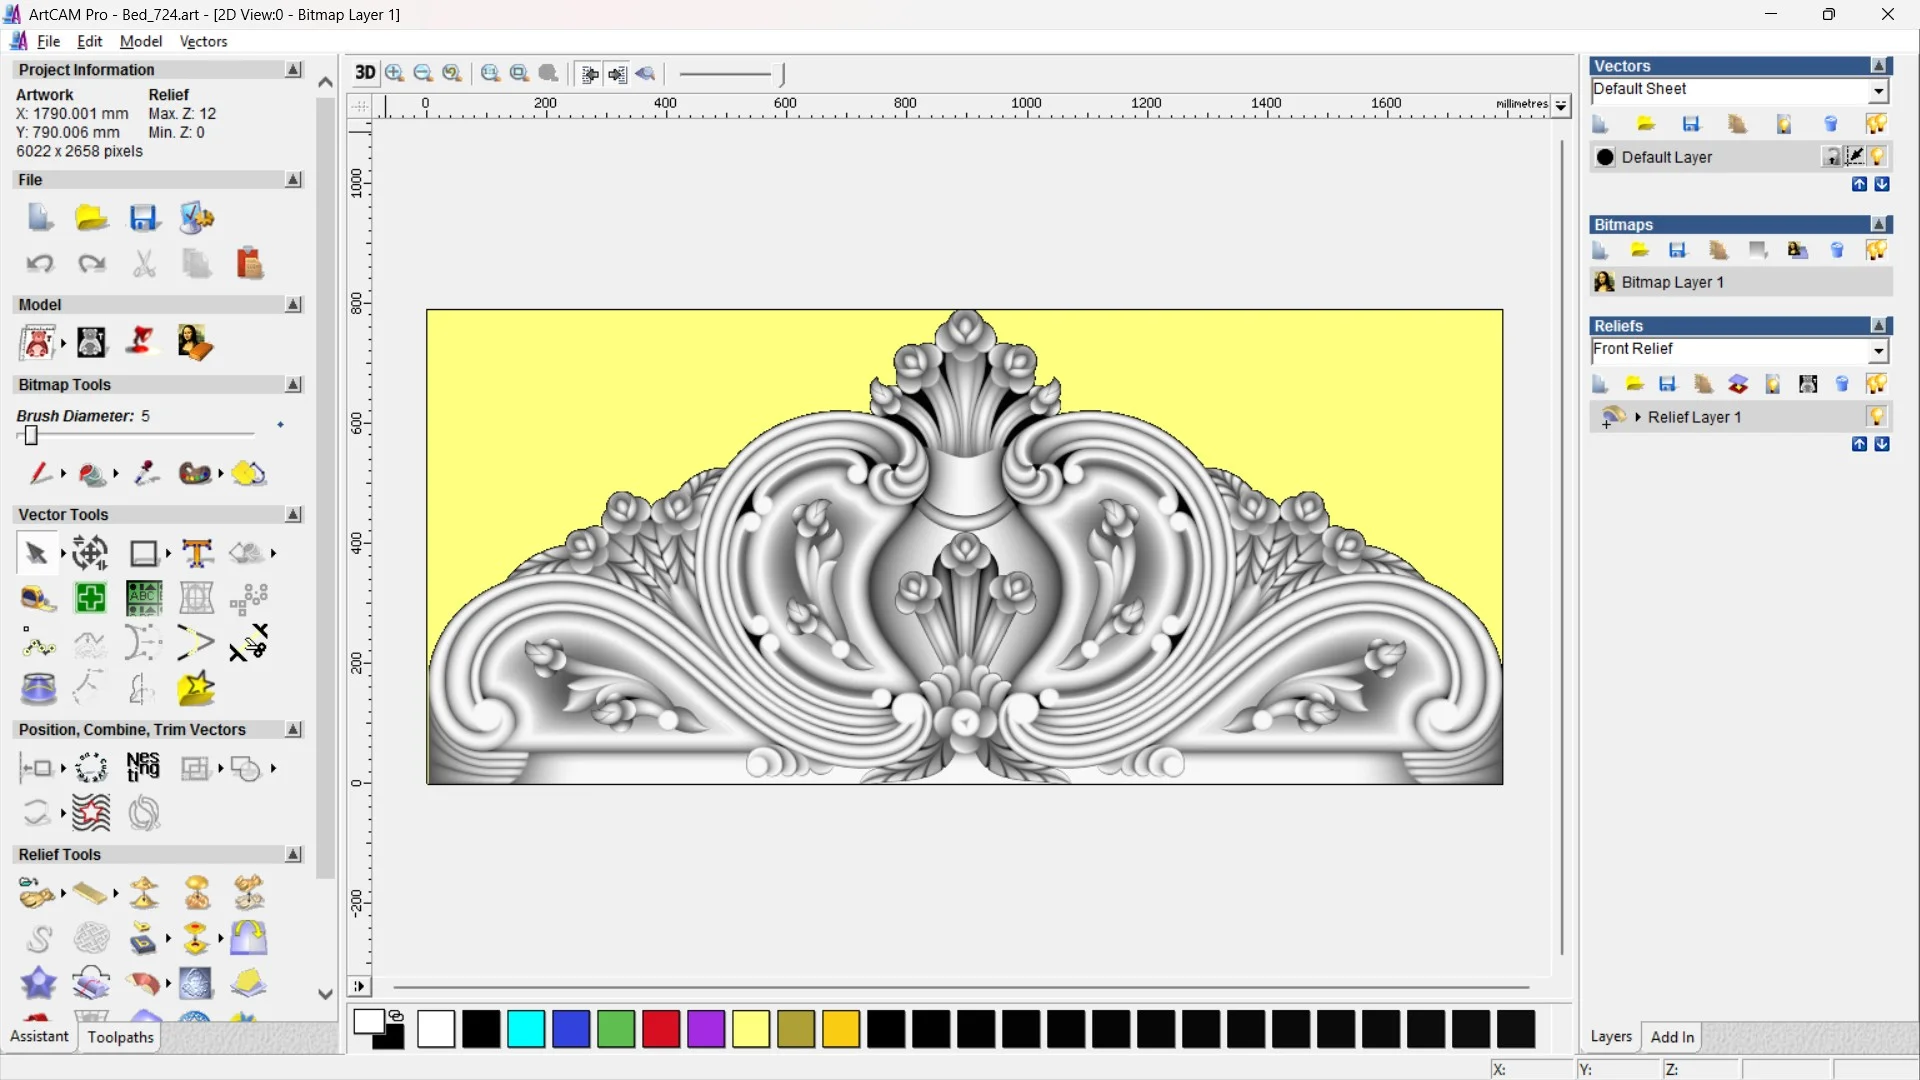This screenshot has width=1920, height=1080.
Task: Select the bitmap Paint brush tool
Action: (40, 473)
